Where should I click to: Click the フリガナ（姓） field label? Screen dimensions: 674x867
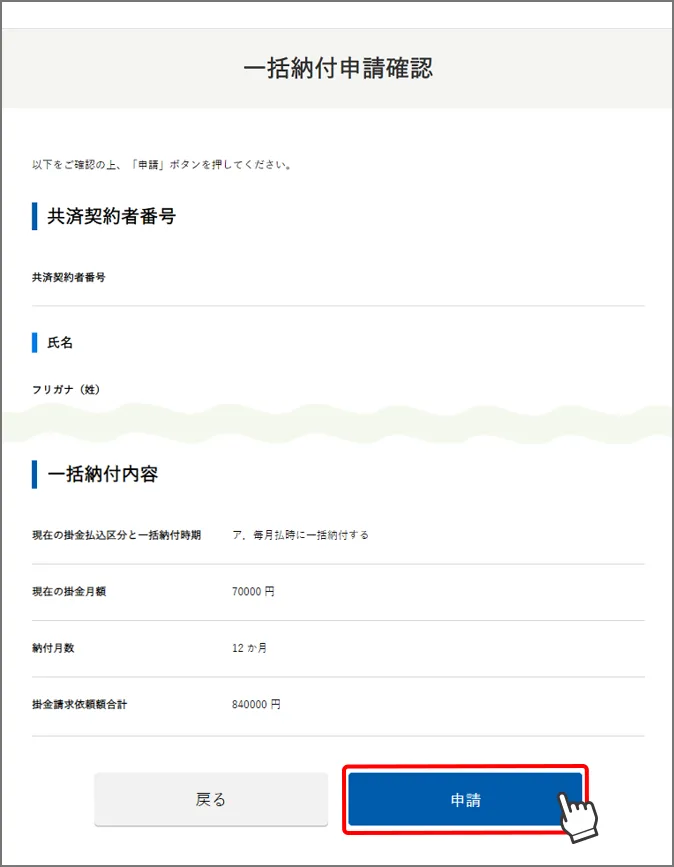tap(66, 389)
